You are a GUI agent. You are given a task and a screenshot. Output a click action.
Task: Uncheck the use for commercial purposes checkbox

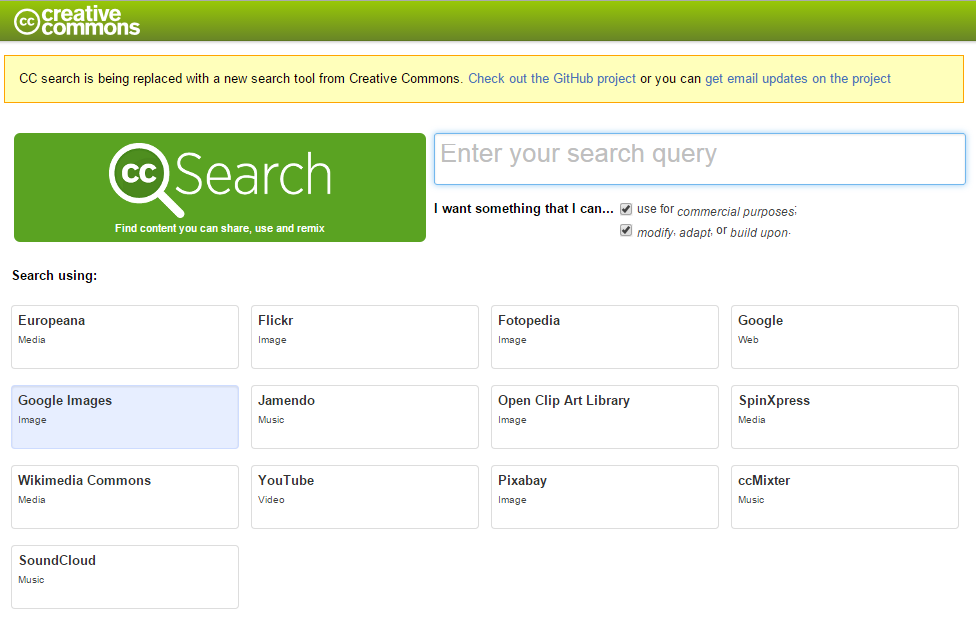tap(626, 209)
